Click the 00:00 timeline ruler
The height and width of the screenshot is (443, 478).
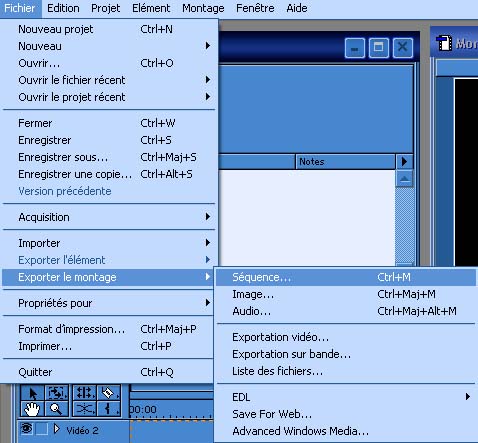point(171,409)
